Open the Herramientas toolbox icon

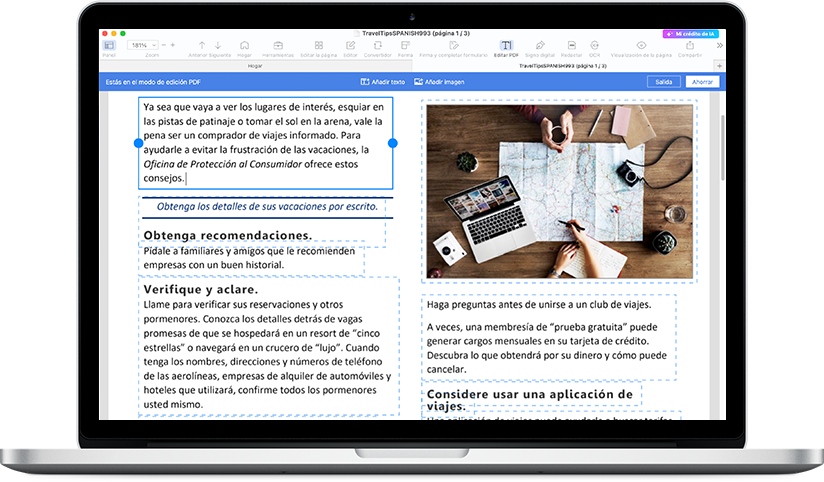pos(278,46)
